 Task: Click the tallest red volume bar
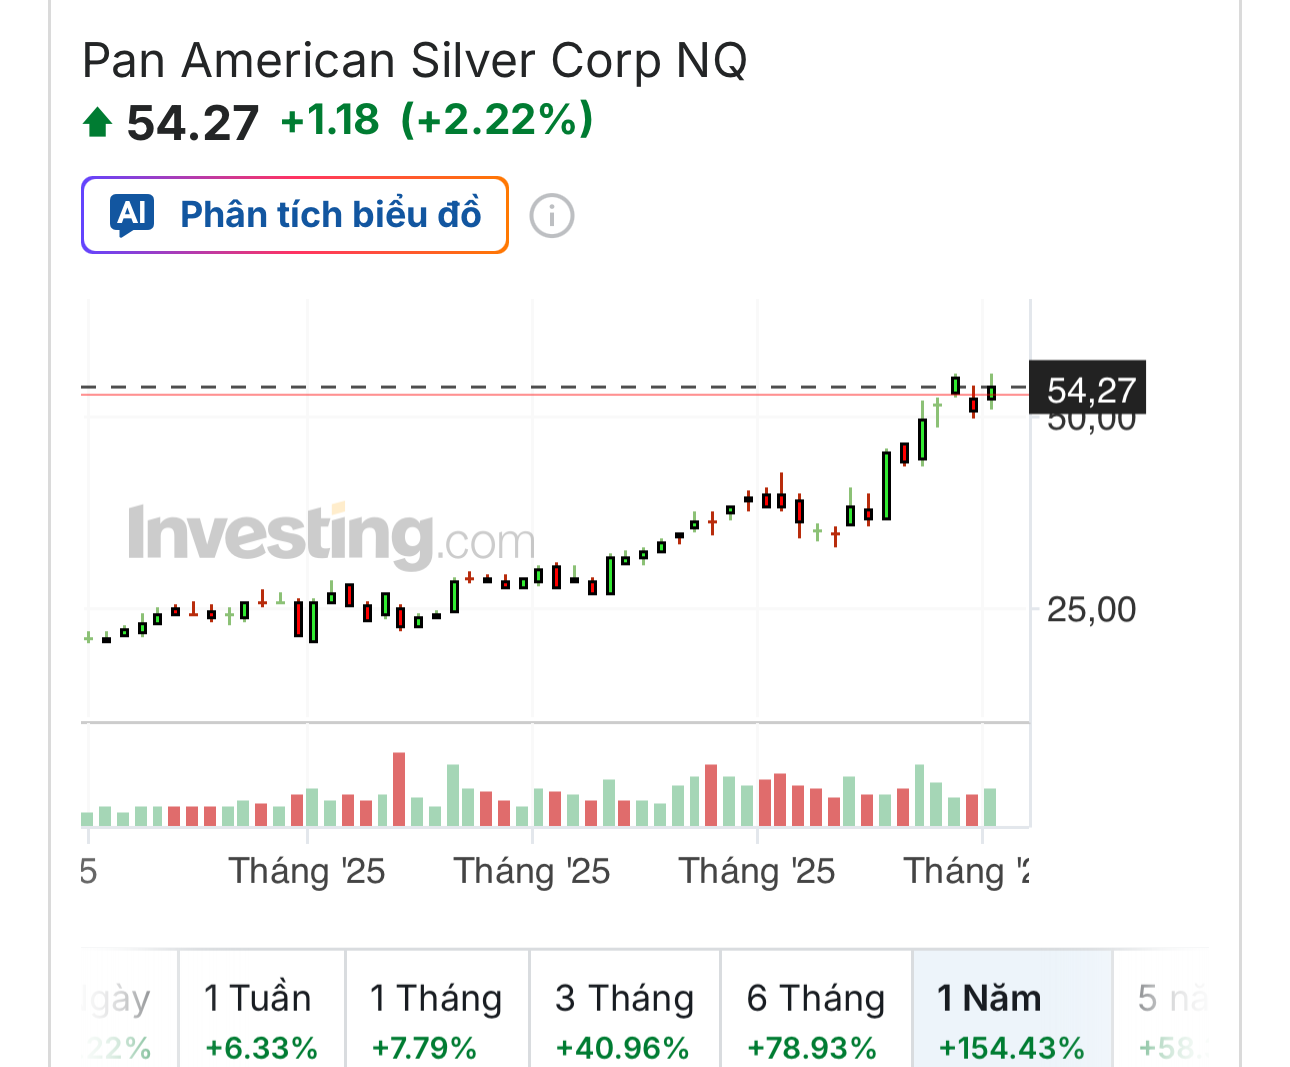(399, 788)
